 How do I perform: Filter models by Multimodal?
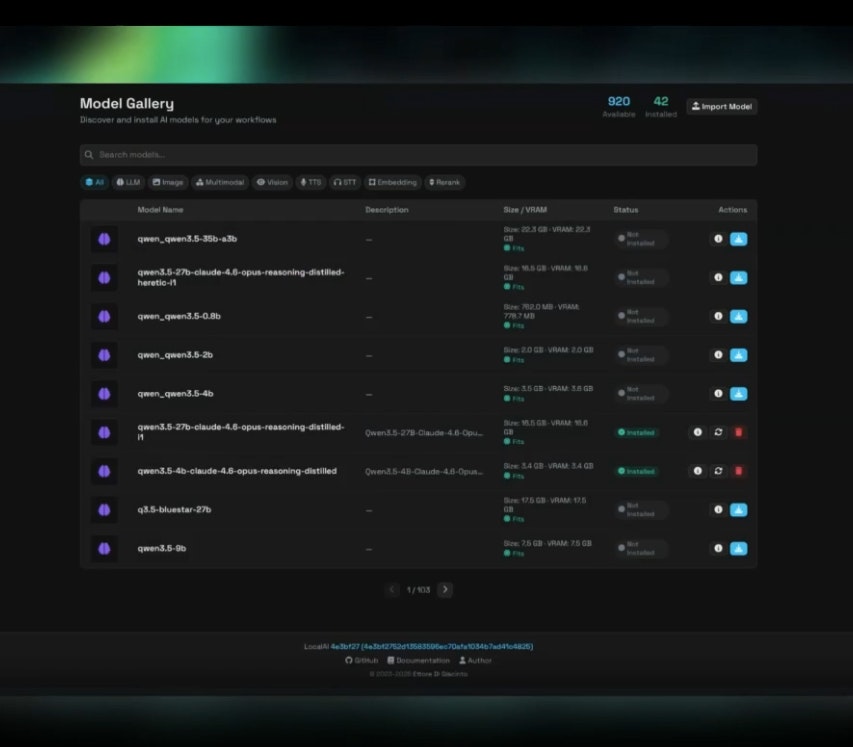(220, 182)
